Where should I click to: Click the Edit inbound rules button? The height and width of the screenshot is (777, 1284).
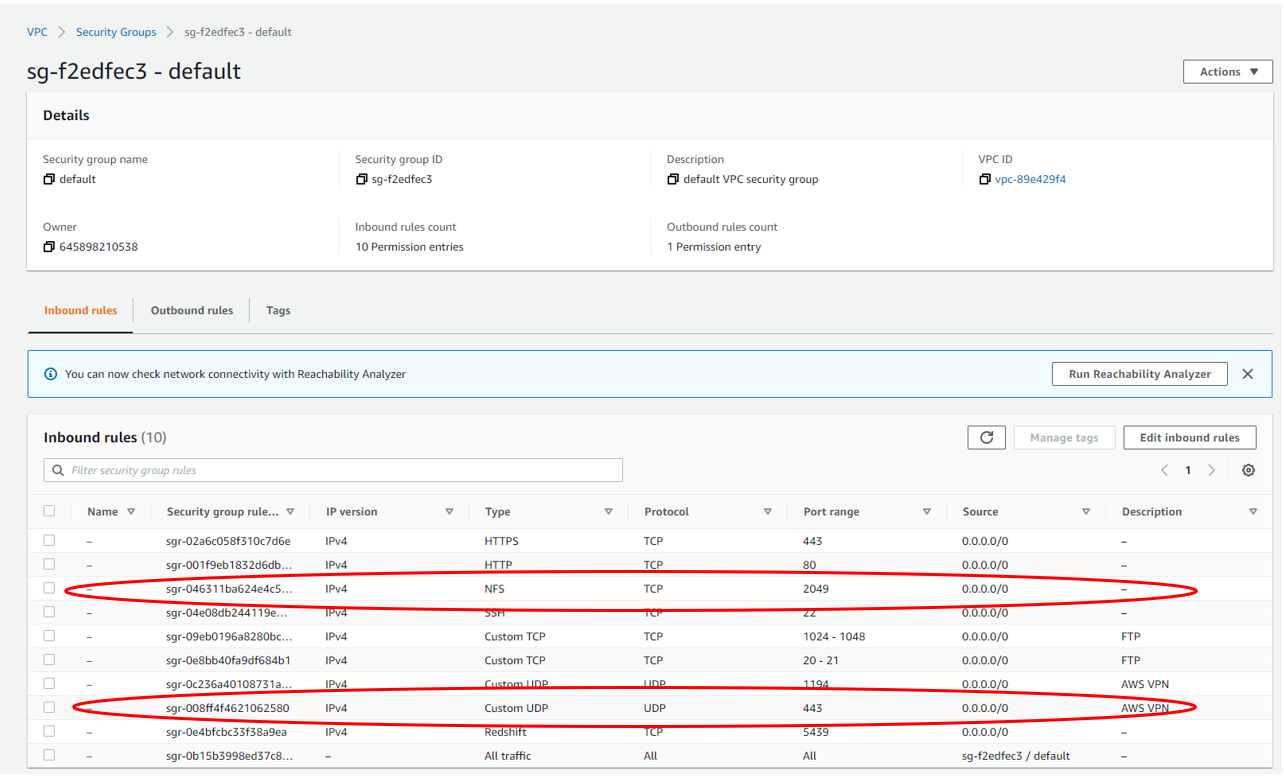(x=1189, y=438)
